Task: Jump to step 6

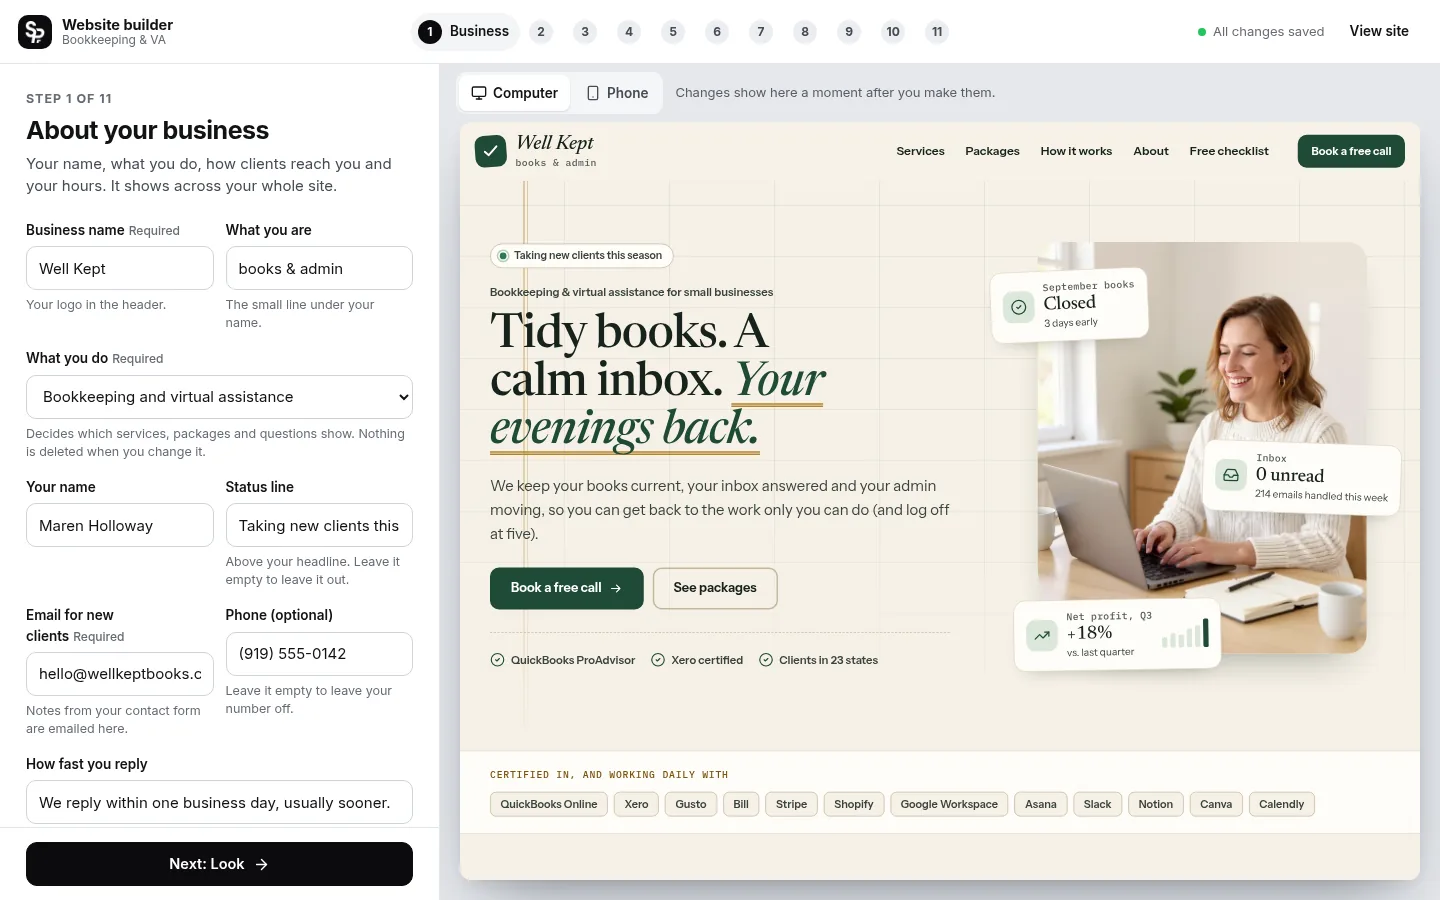Action: point(717,32)
